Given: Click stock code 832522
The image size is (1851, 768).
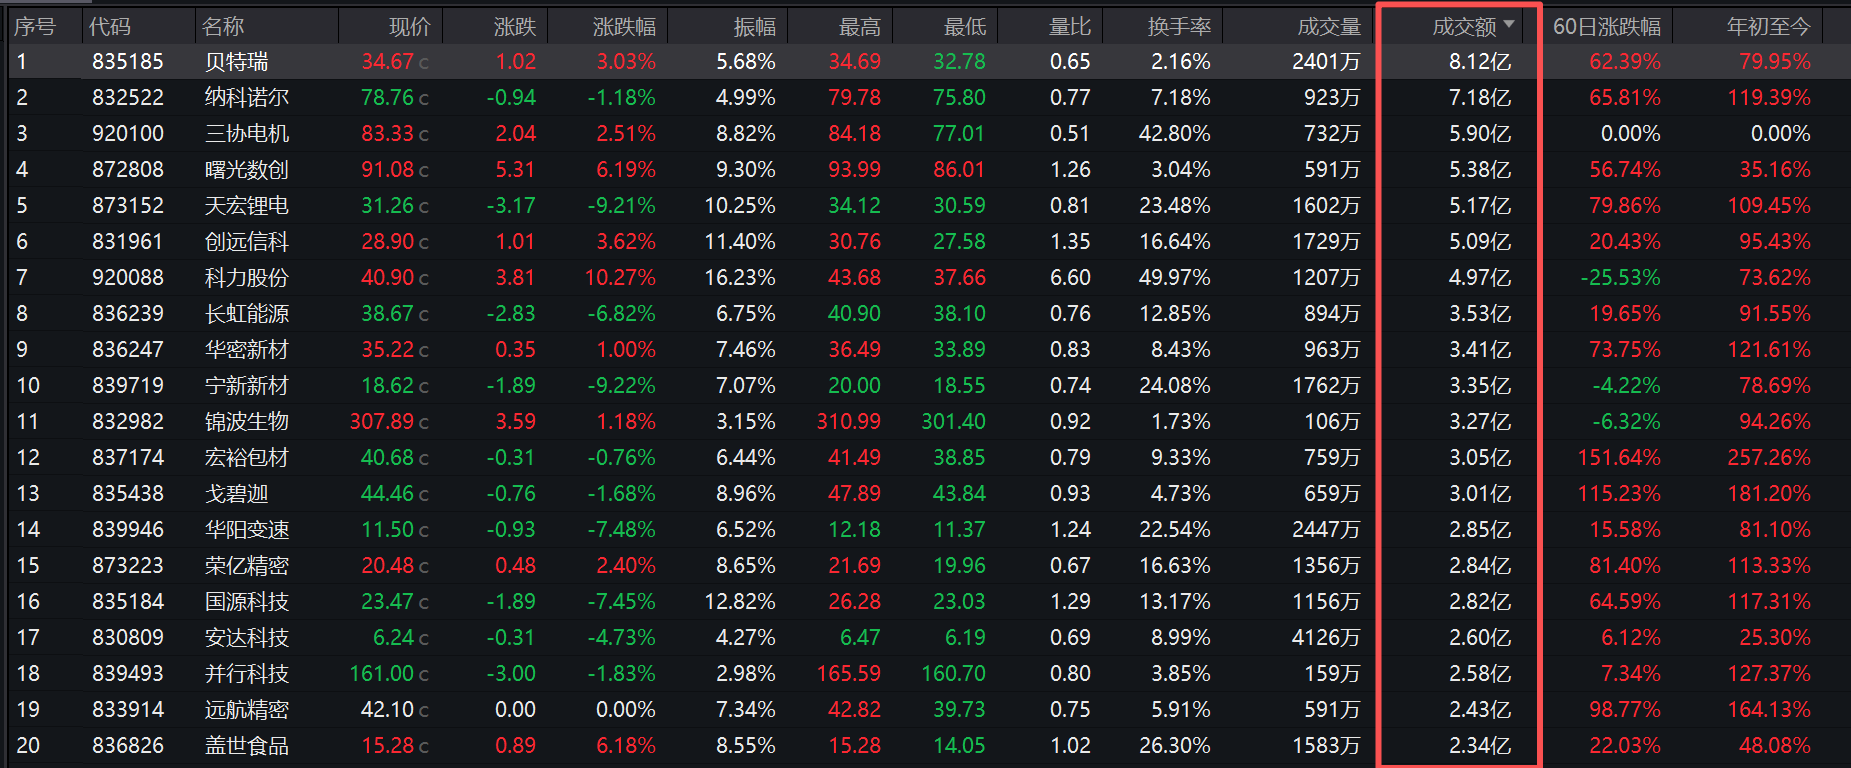Looking at the screenshot, I should 128,98.
